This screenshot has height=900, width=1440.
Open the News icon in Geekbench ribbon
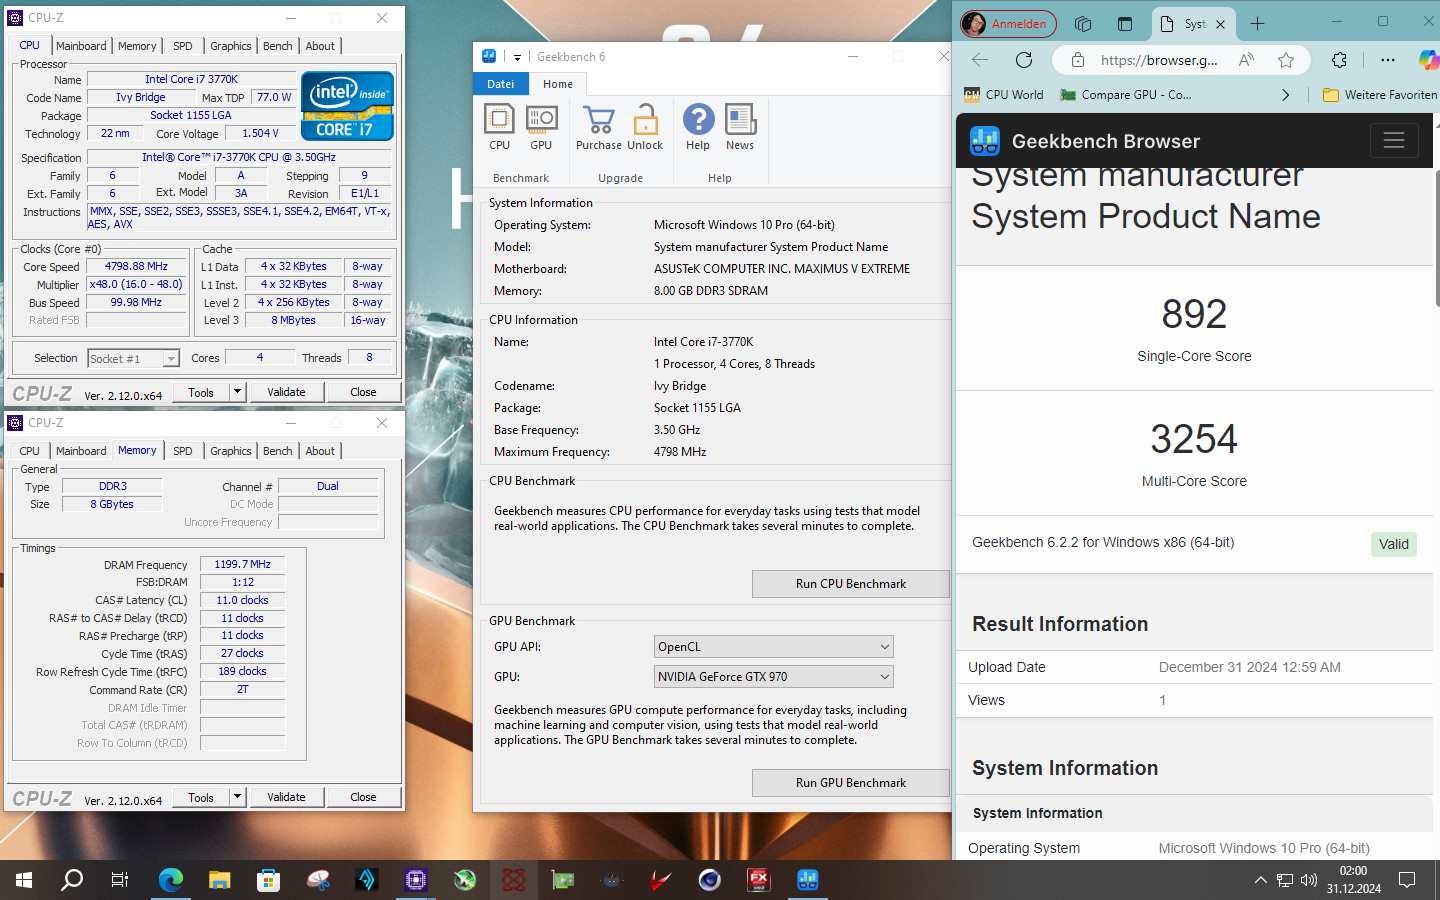point(740,120)
